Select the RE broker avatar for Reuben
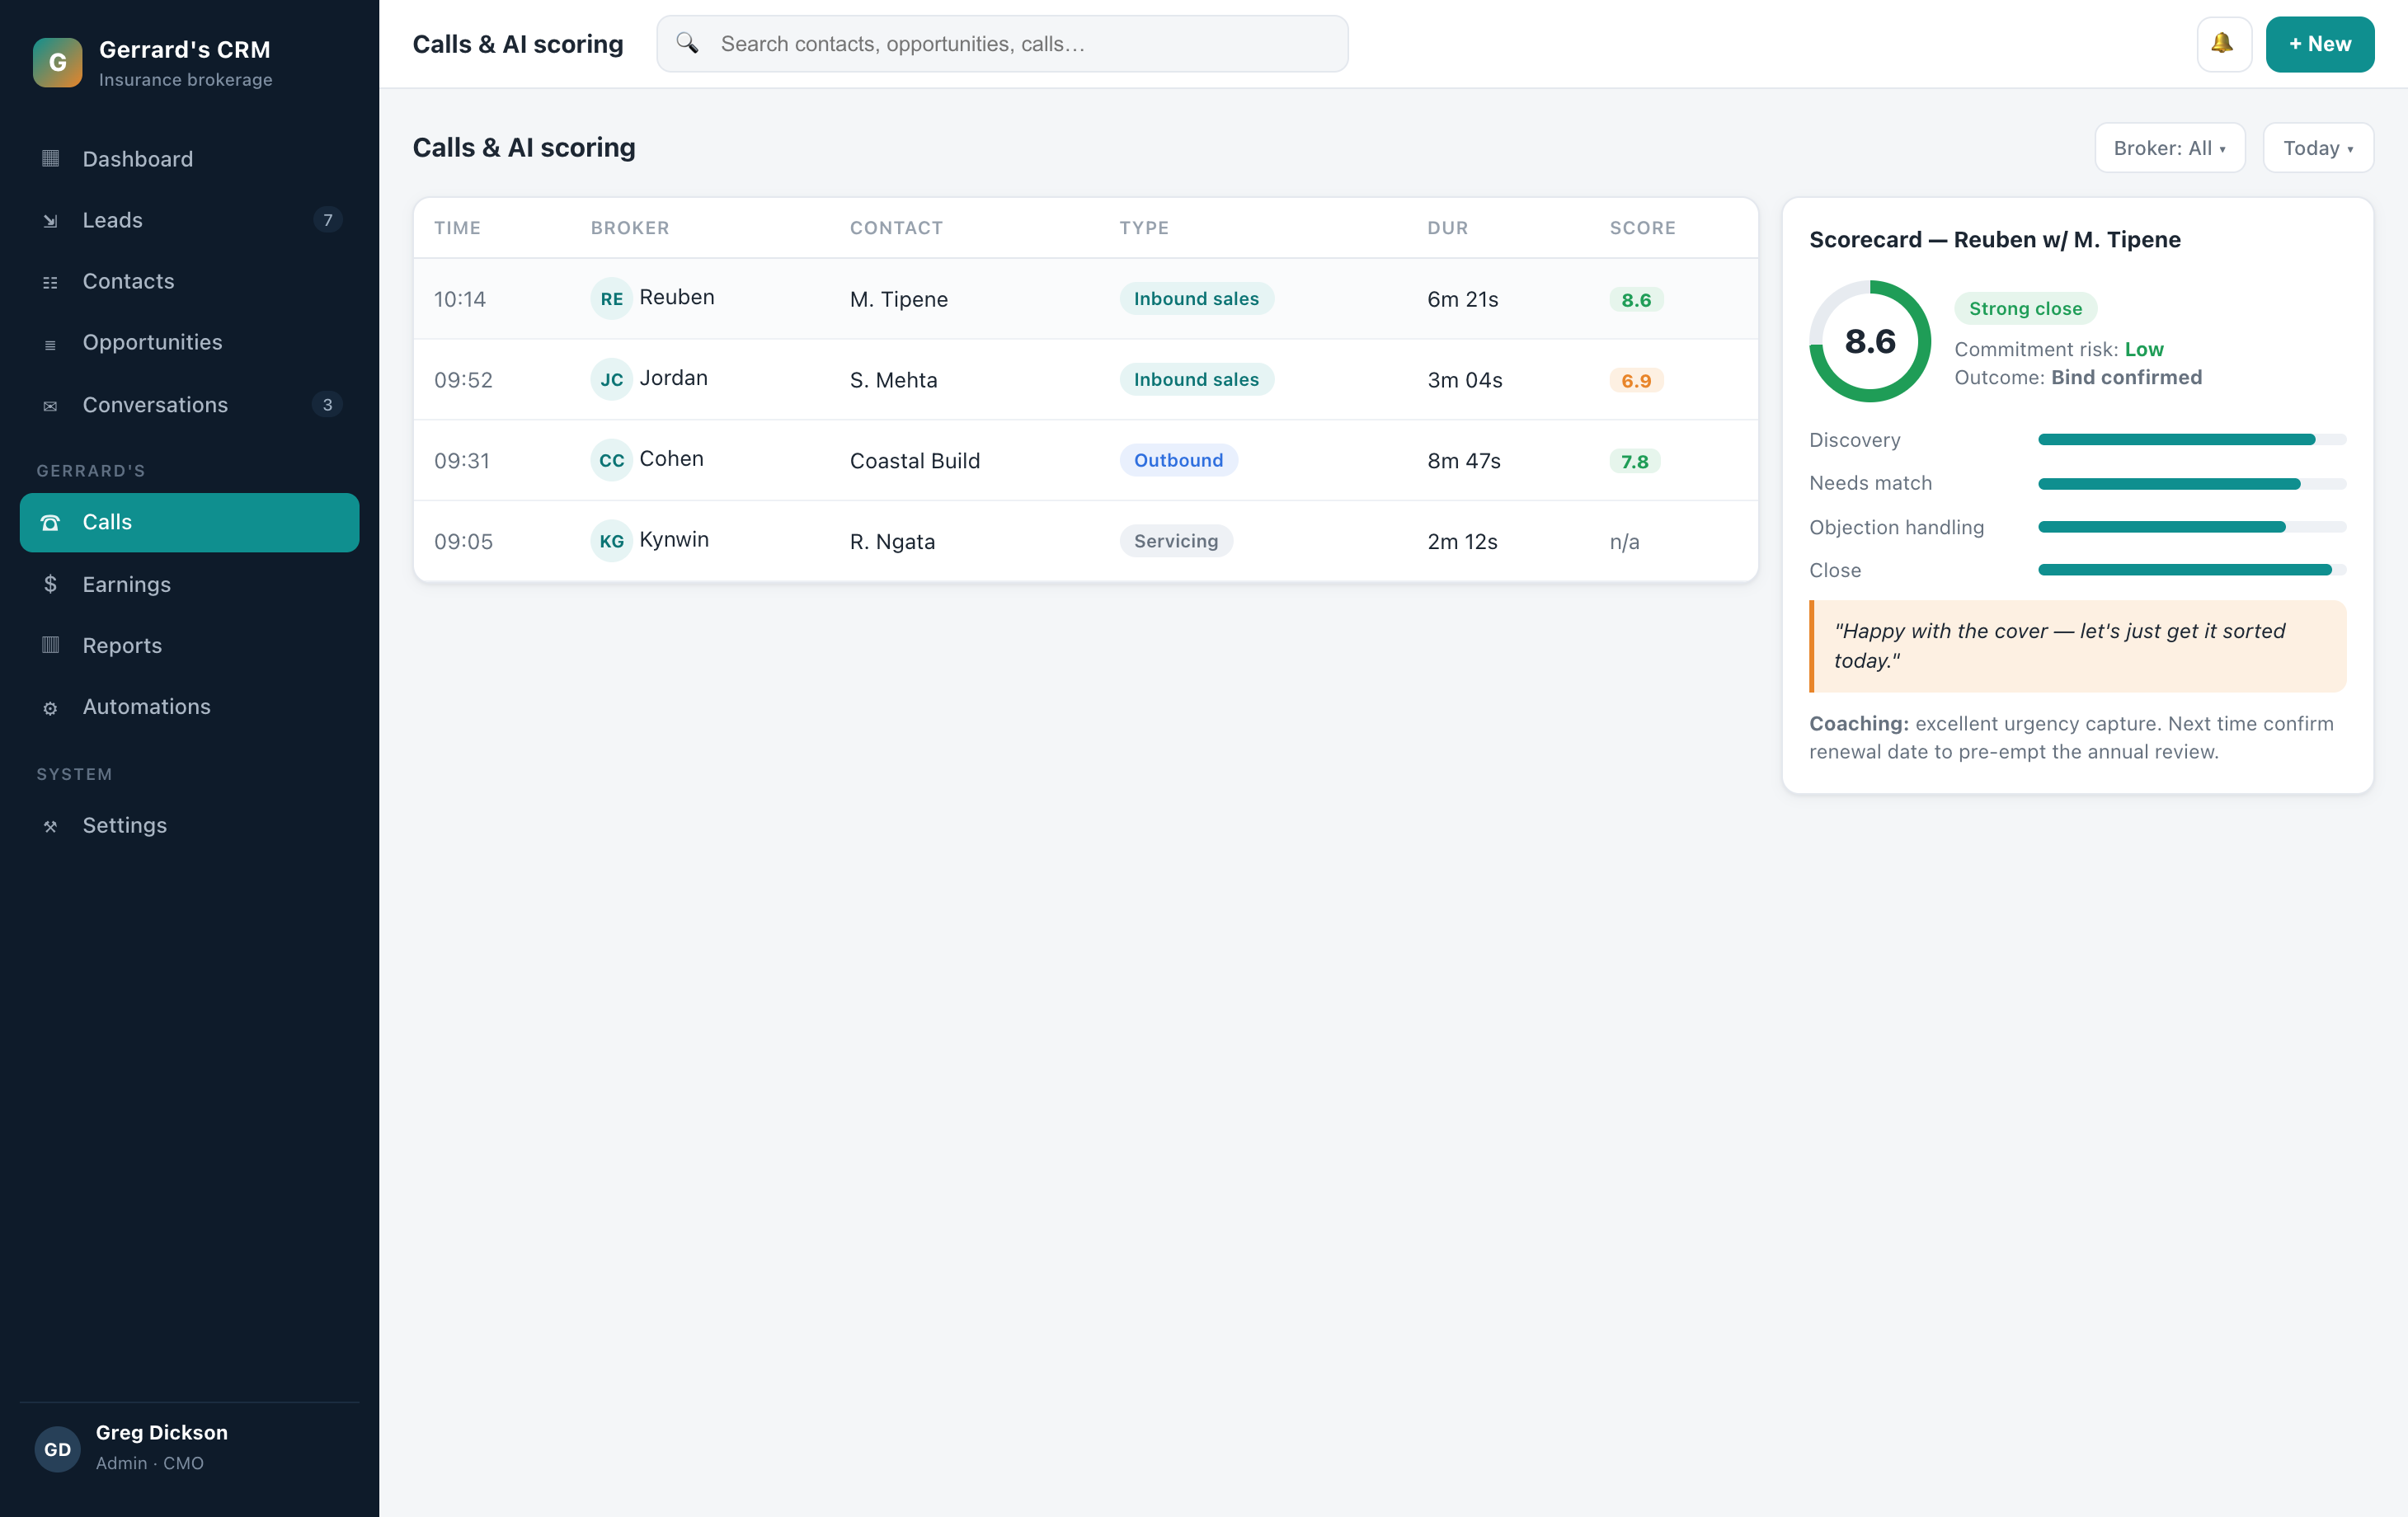 point(611,298)
